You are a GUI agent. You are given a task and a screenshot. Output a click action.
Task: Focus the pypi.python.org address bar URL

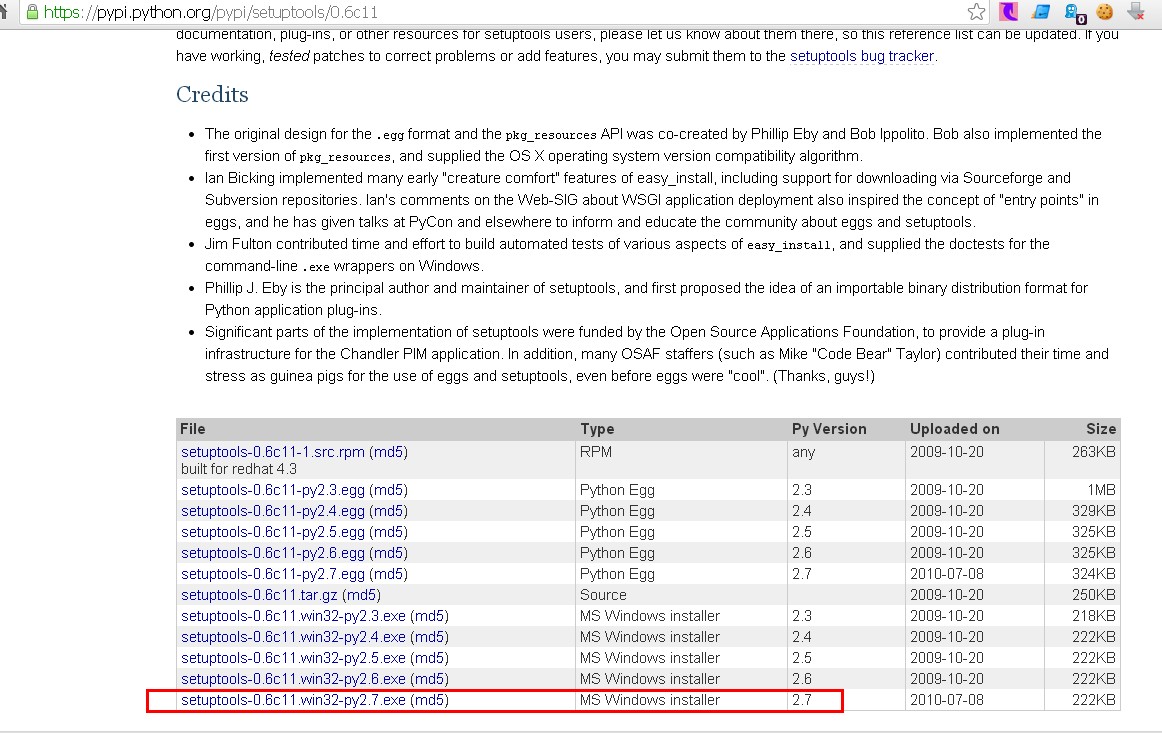click(x=210, y=13)
